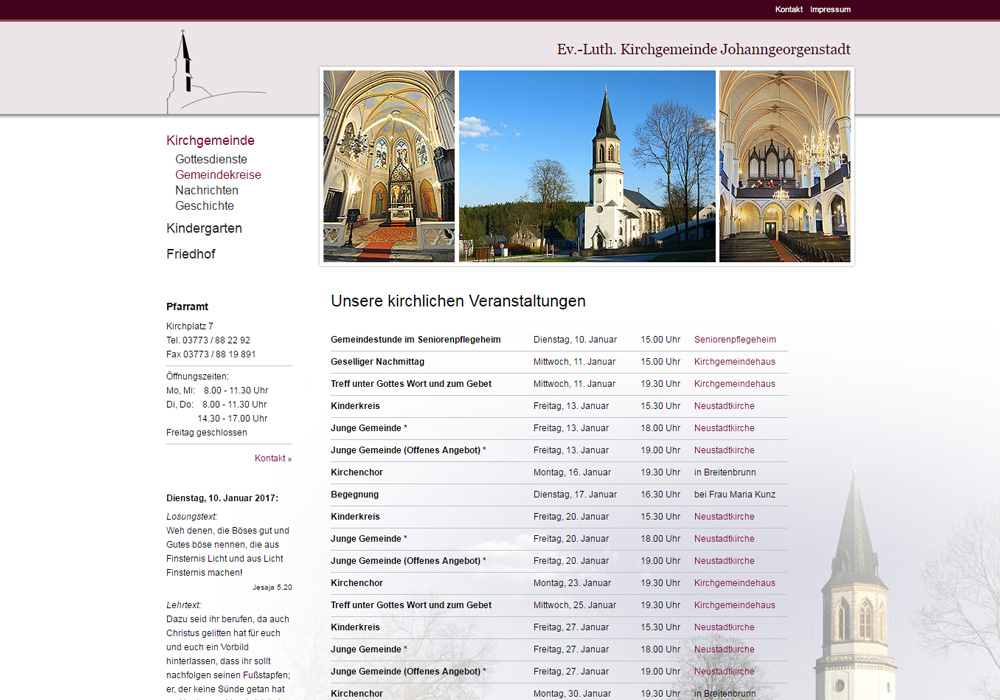This screenshot has width=1000, height=700.
Task: Open the Kirchgemeinde menu section
Action: coord(210,140)
